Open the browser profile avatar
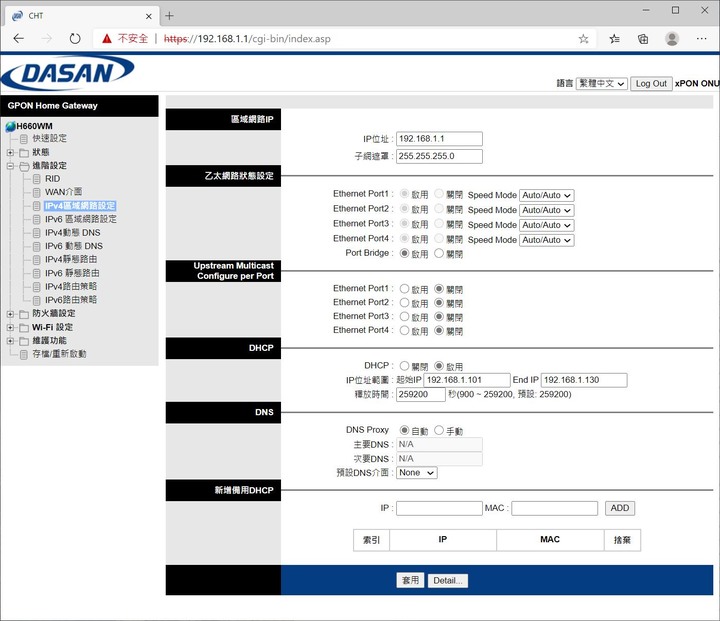The height and width of the screenshot is (621, 720). [x=672, y=39]
